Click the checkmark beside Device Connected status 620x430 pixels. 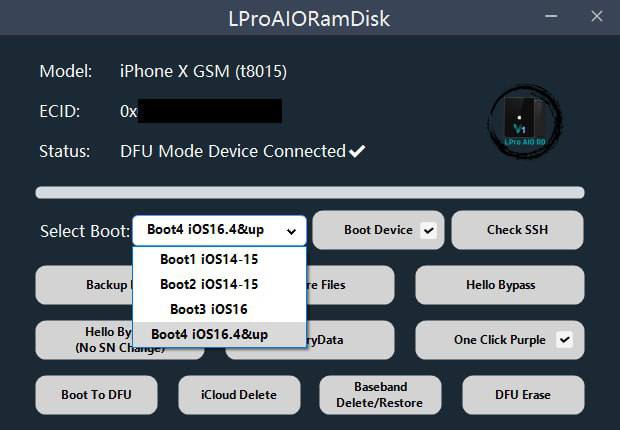(x=357, y=151)
